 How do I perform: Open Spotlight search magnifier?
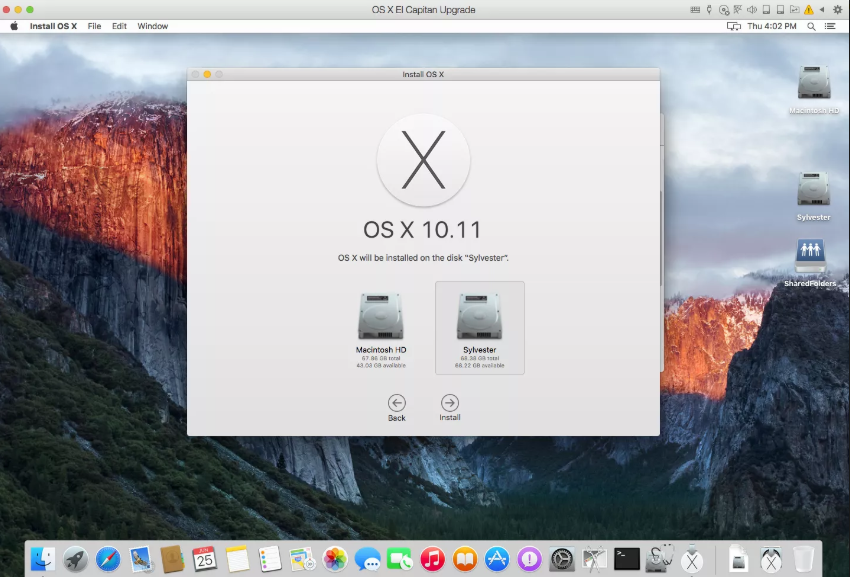[811, 26]
